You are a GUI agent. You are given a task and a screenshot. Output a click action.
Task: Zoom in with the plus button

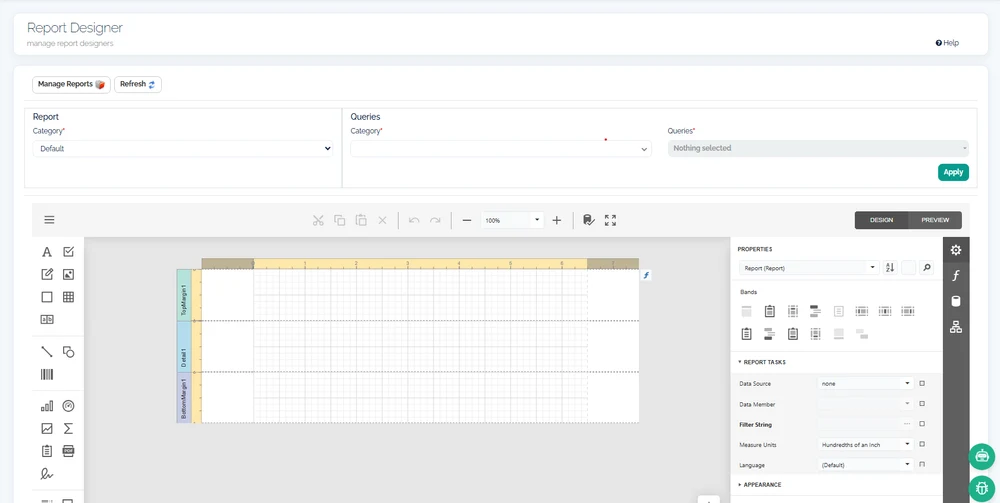point(557,220)
